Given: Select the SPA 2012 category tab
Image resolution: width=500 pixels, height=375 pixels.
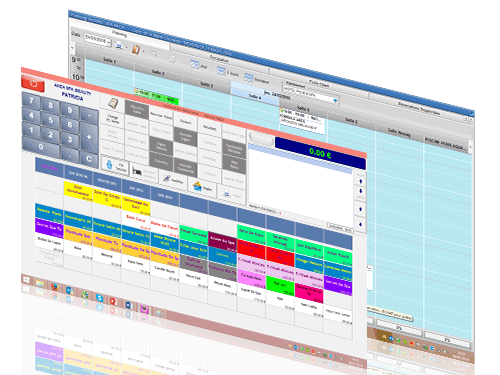Looking at the screenshot, I should 136,189.
